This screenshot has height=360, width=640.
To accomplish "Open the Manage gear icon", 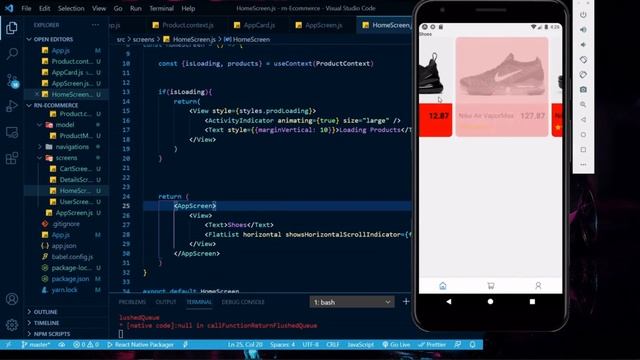I will pyautogui.click(x=12, y=325).
